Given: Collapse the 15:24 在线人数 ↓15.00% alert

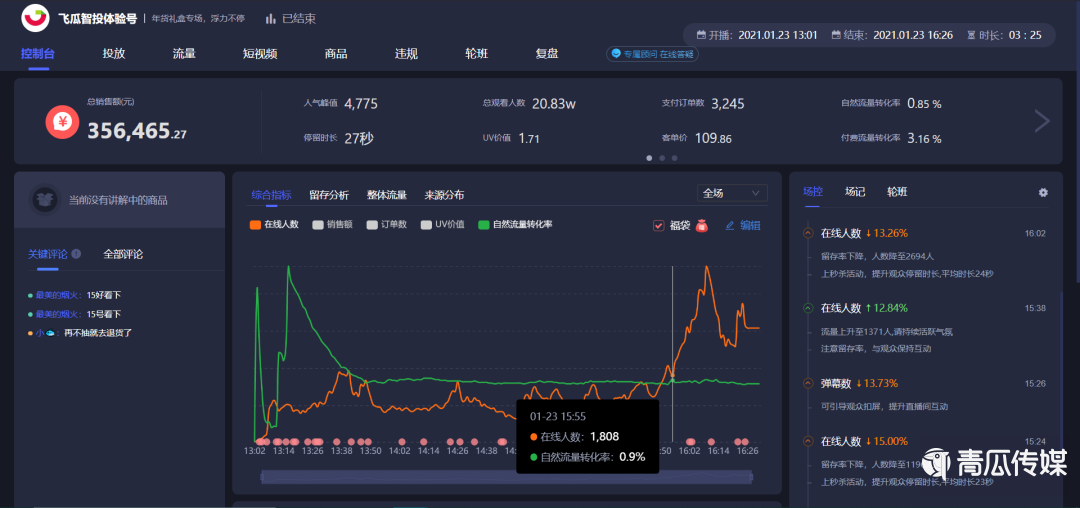Looking at the screenshot, I should click(807, 441).
